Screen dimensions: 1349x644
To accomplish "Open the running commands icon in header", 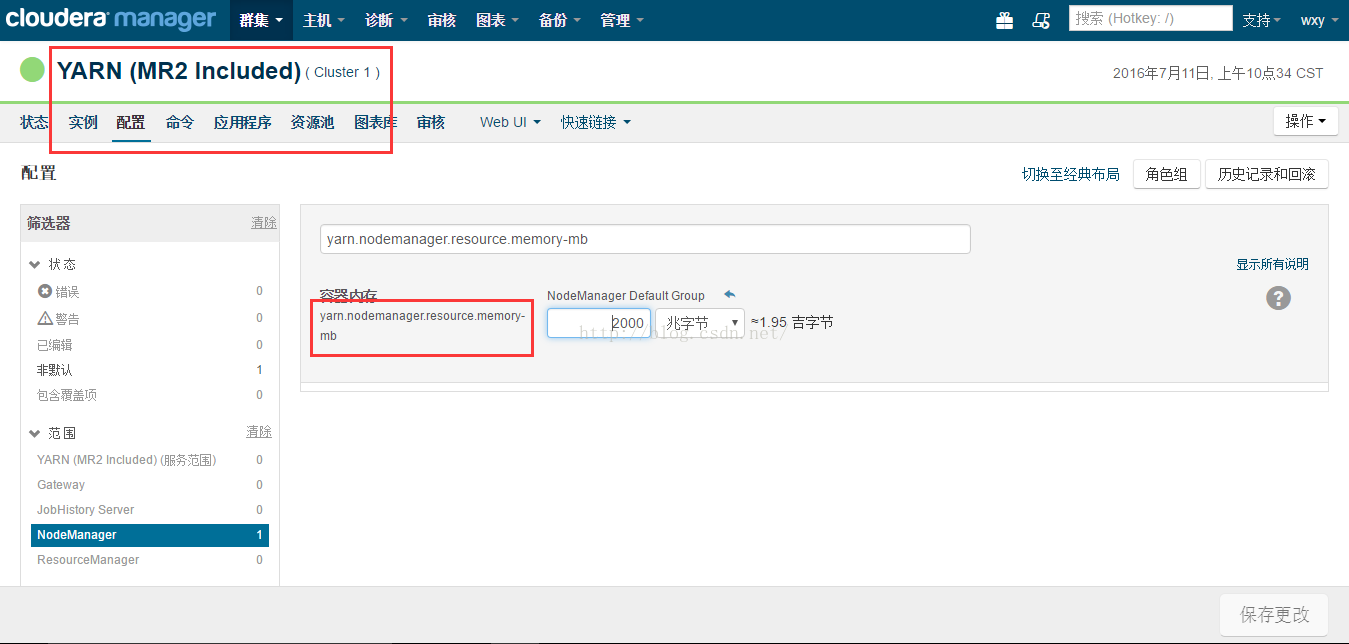I will pyautogui.click(x=1041, y=20).
